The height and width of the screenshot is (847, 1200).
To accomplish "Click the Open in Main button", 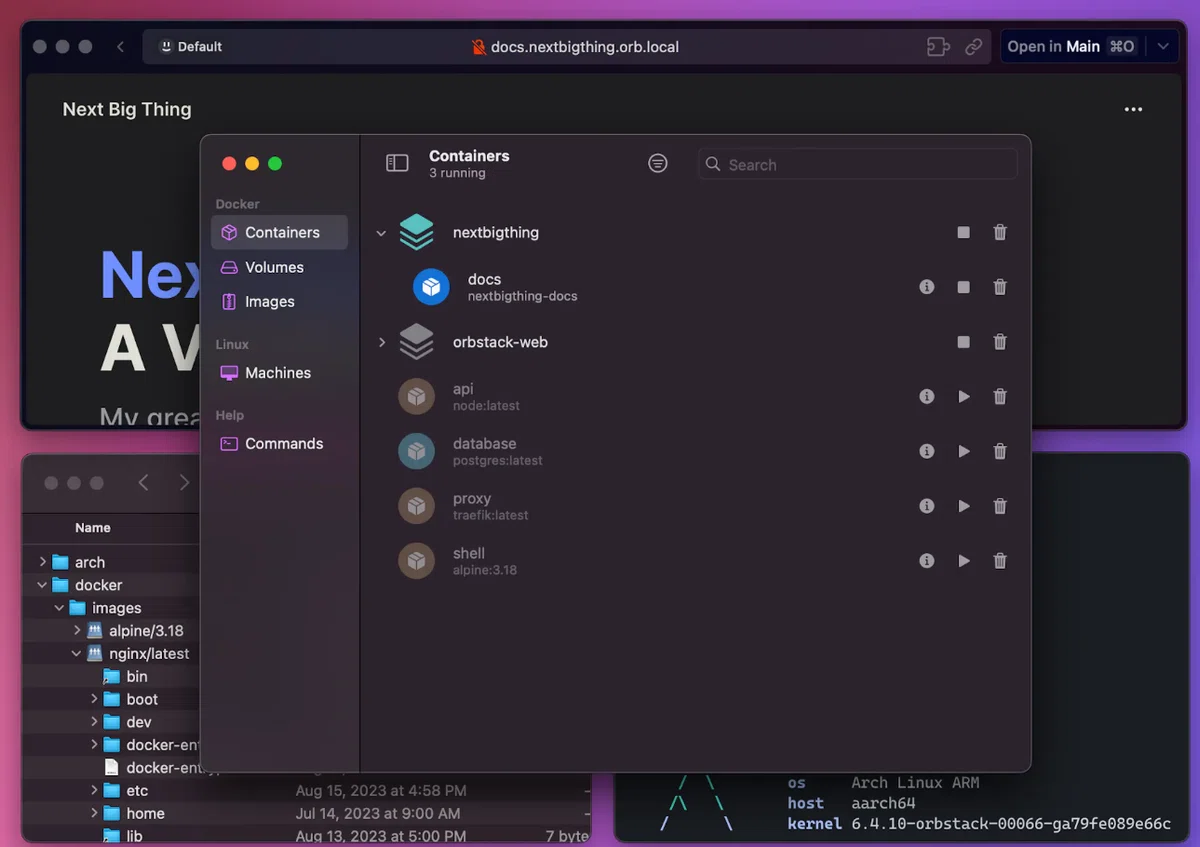I will (1071, 46).
